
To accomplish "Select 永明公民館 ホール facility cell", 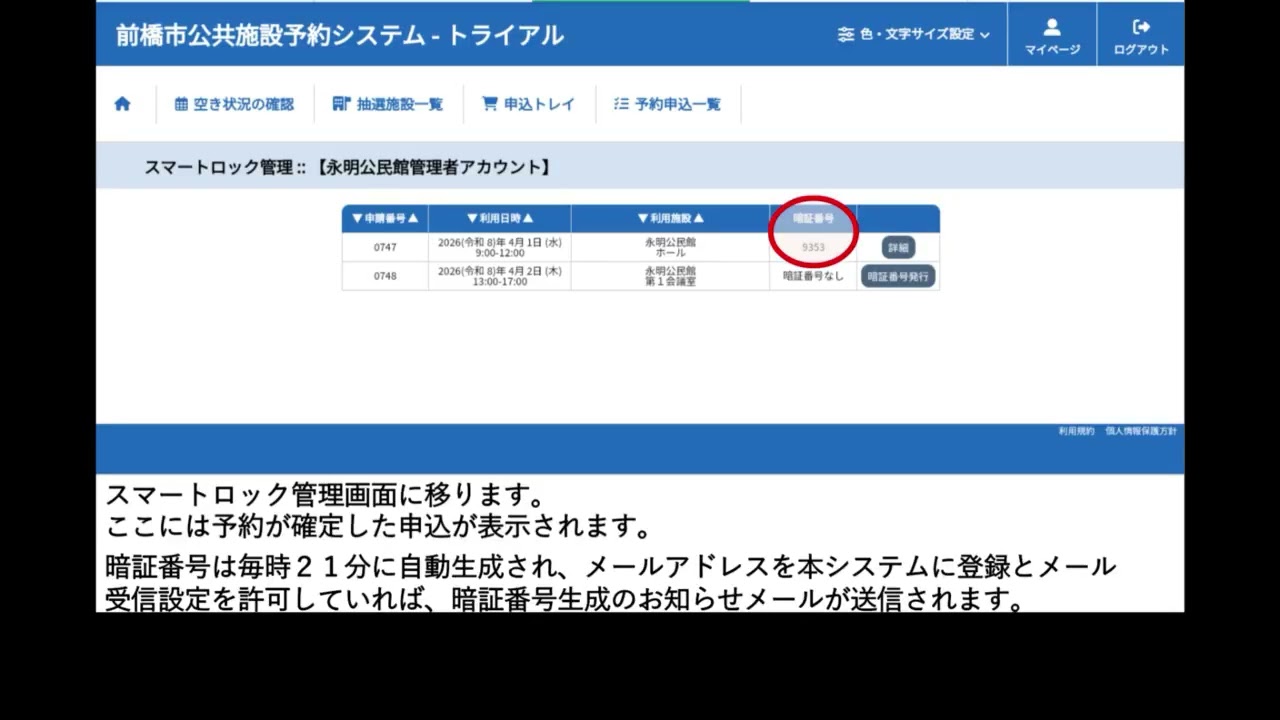I will (670, 247).
